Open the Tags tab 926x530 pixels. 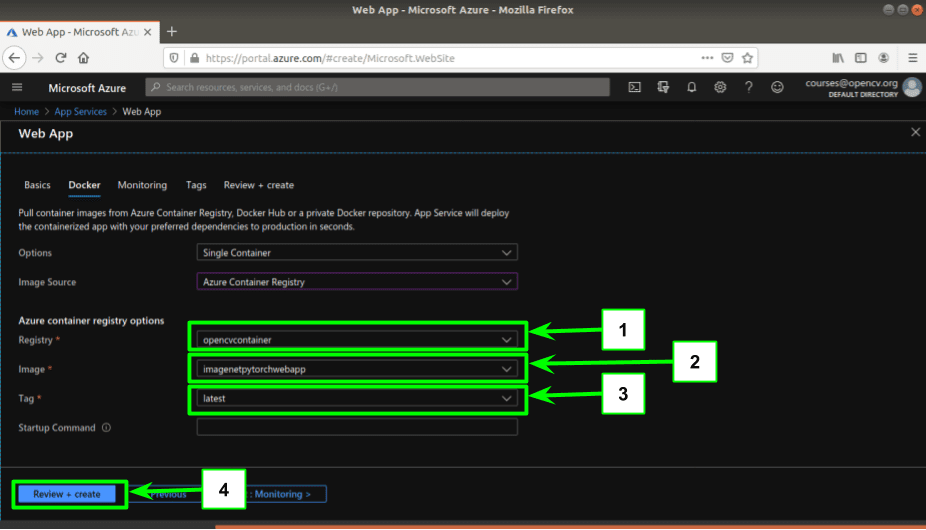[196, 185]
